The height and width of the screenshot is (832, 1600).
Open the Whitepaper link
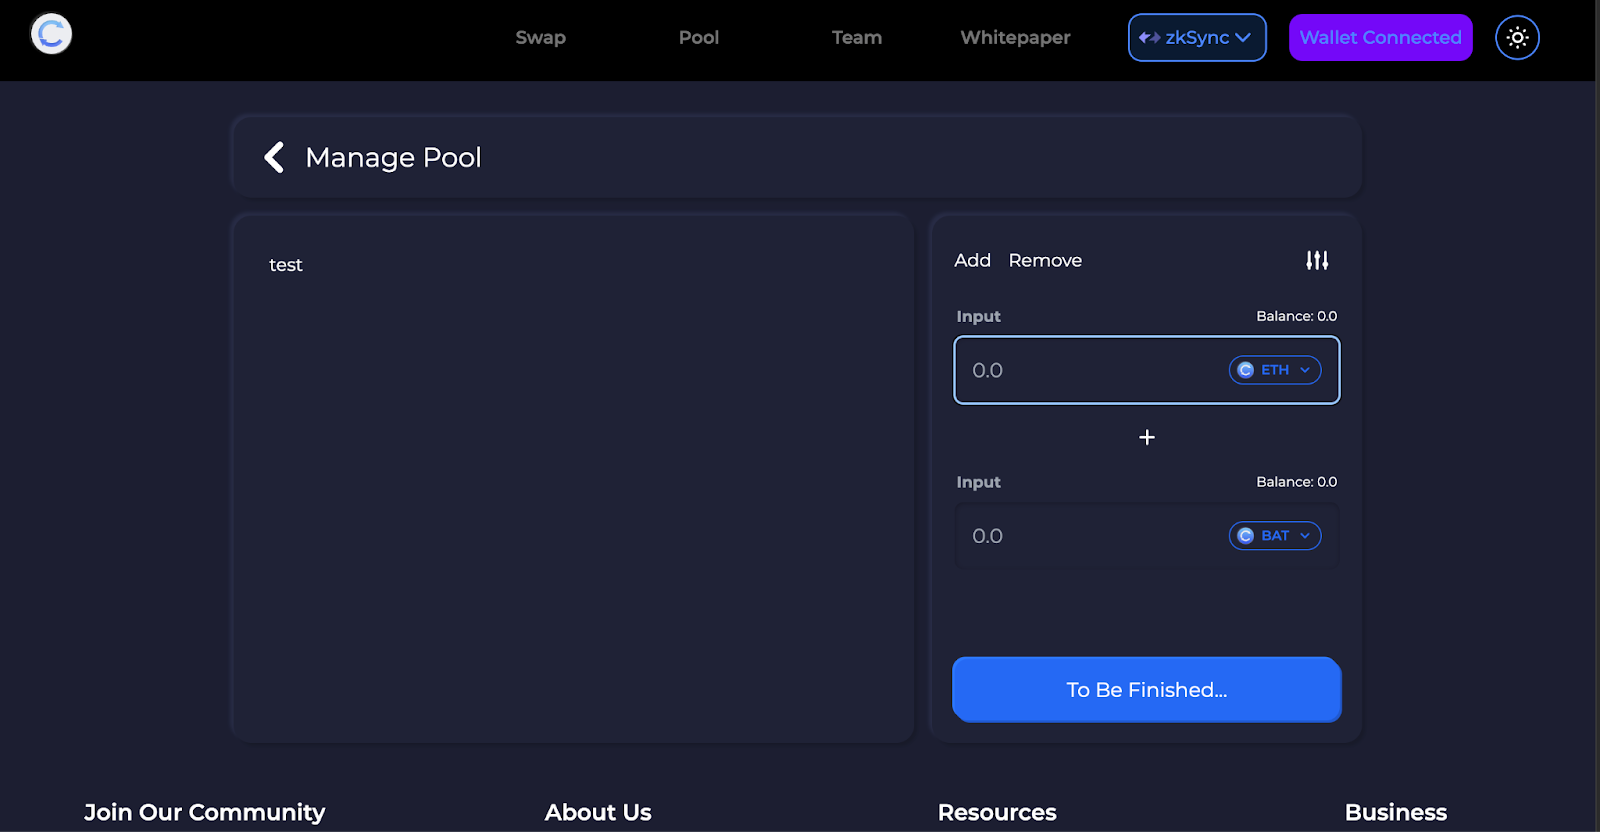[x=1015, y=37]
